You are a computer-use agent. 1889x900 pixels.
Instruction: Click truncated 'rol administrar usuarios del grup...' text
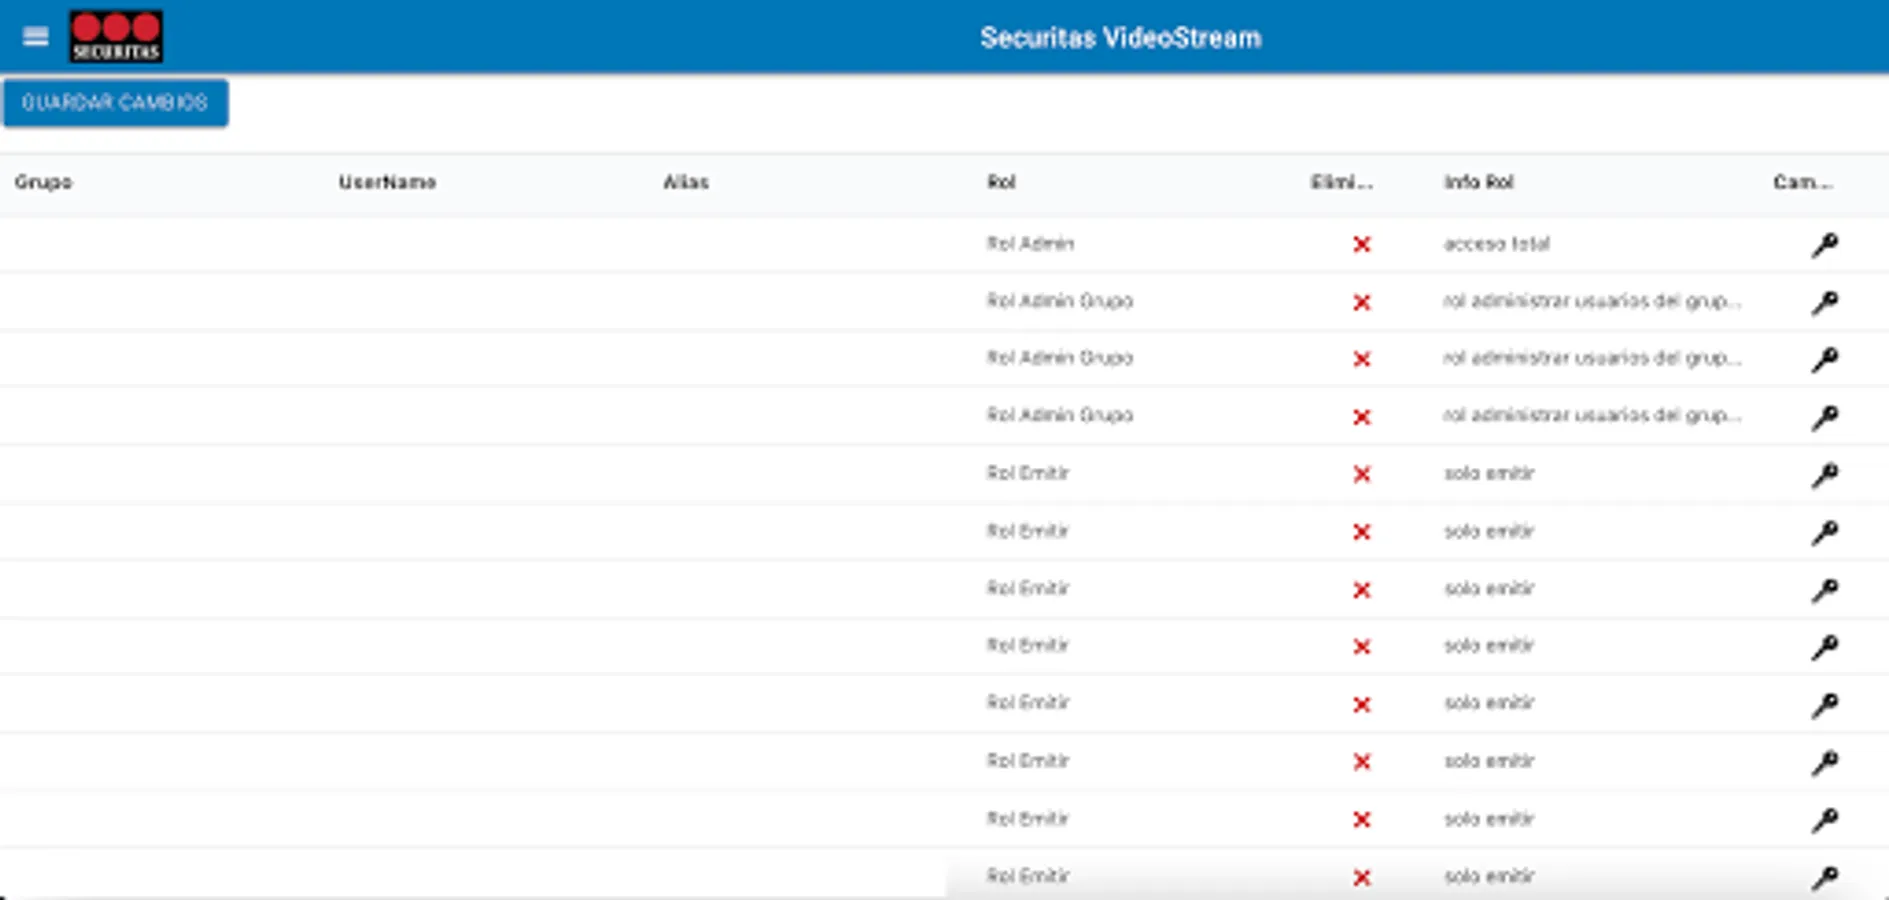(1592, 302)
